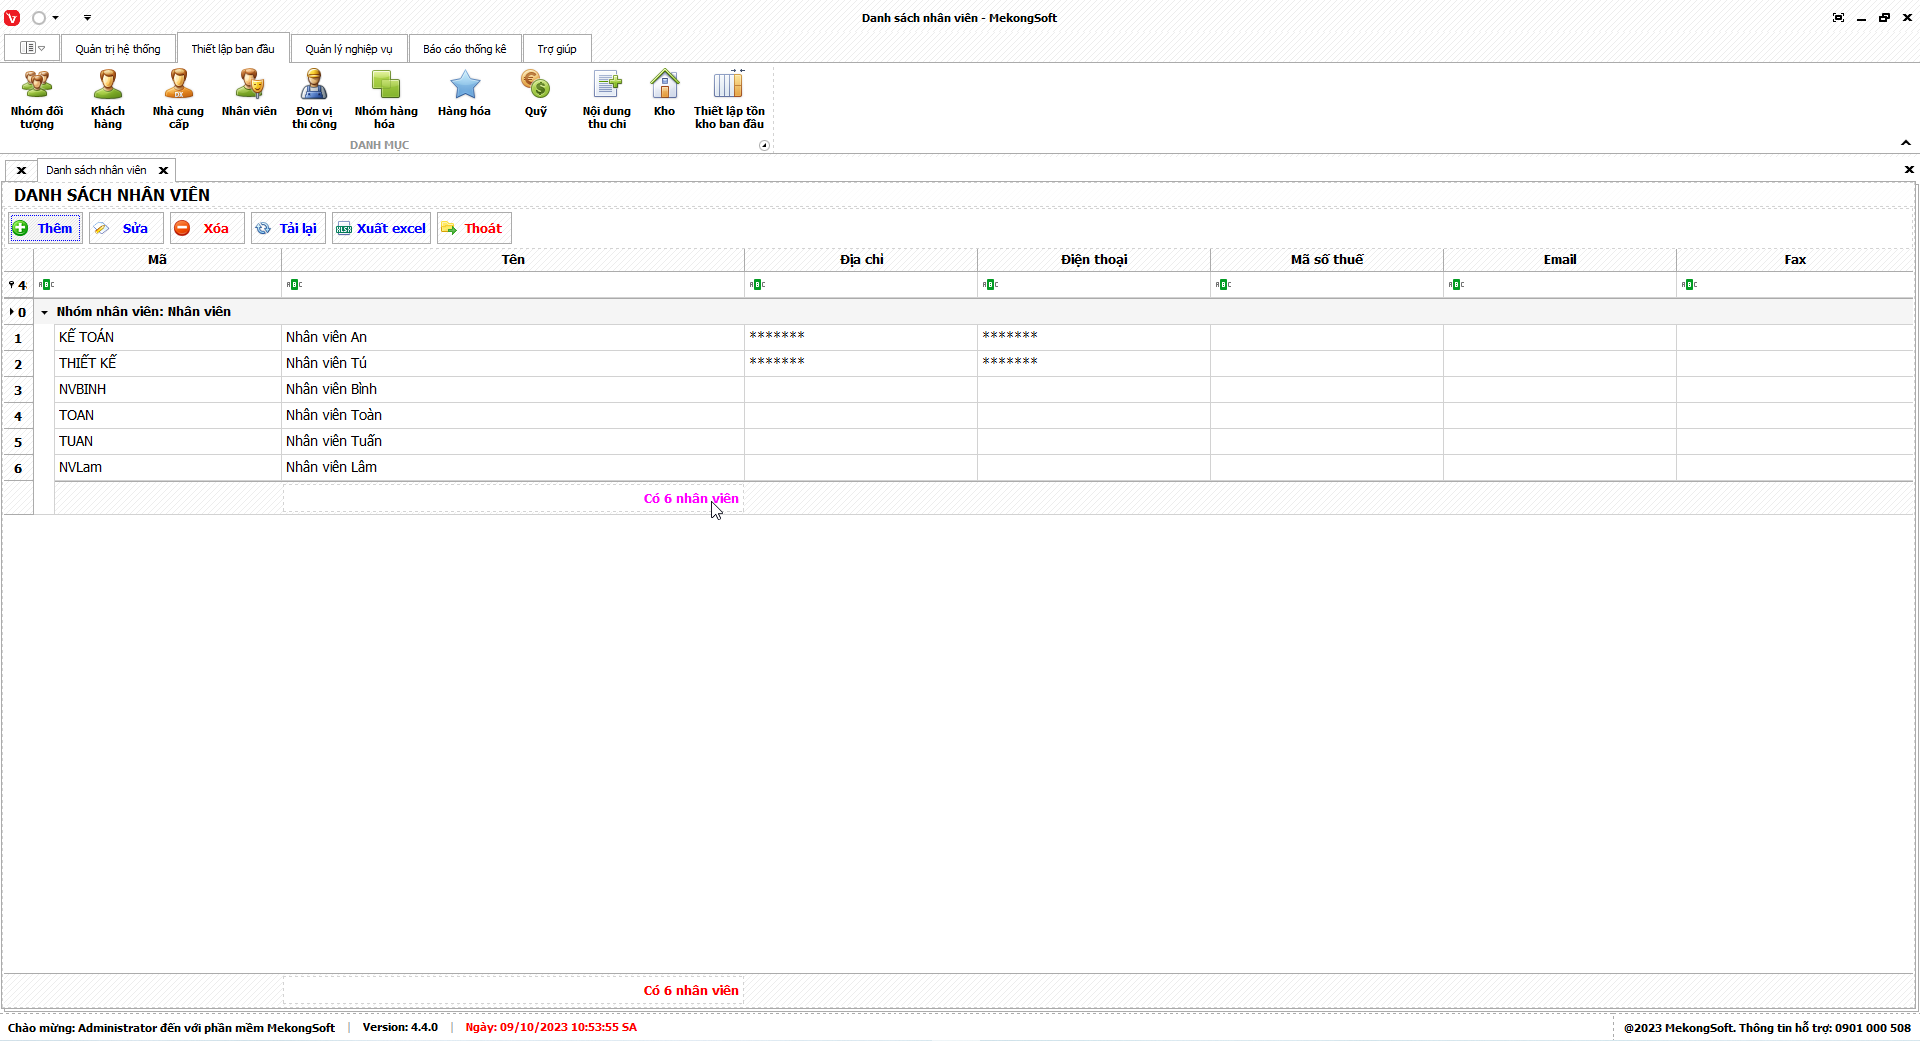Open the Nhóm đối tượng category
This screenshot has height=1041, width=1920.
(x=37, y=99)
